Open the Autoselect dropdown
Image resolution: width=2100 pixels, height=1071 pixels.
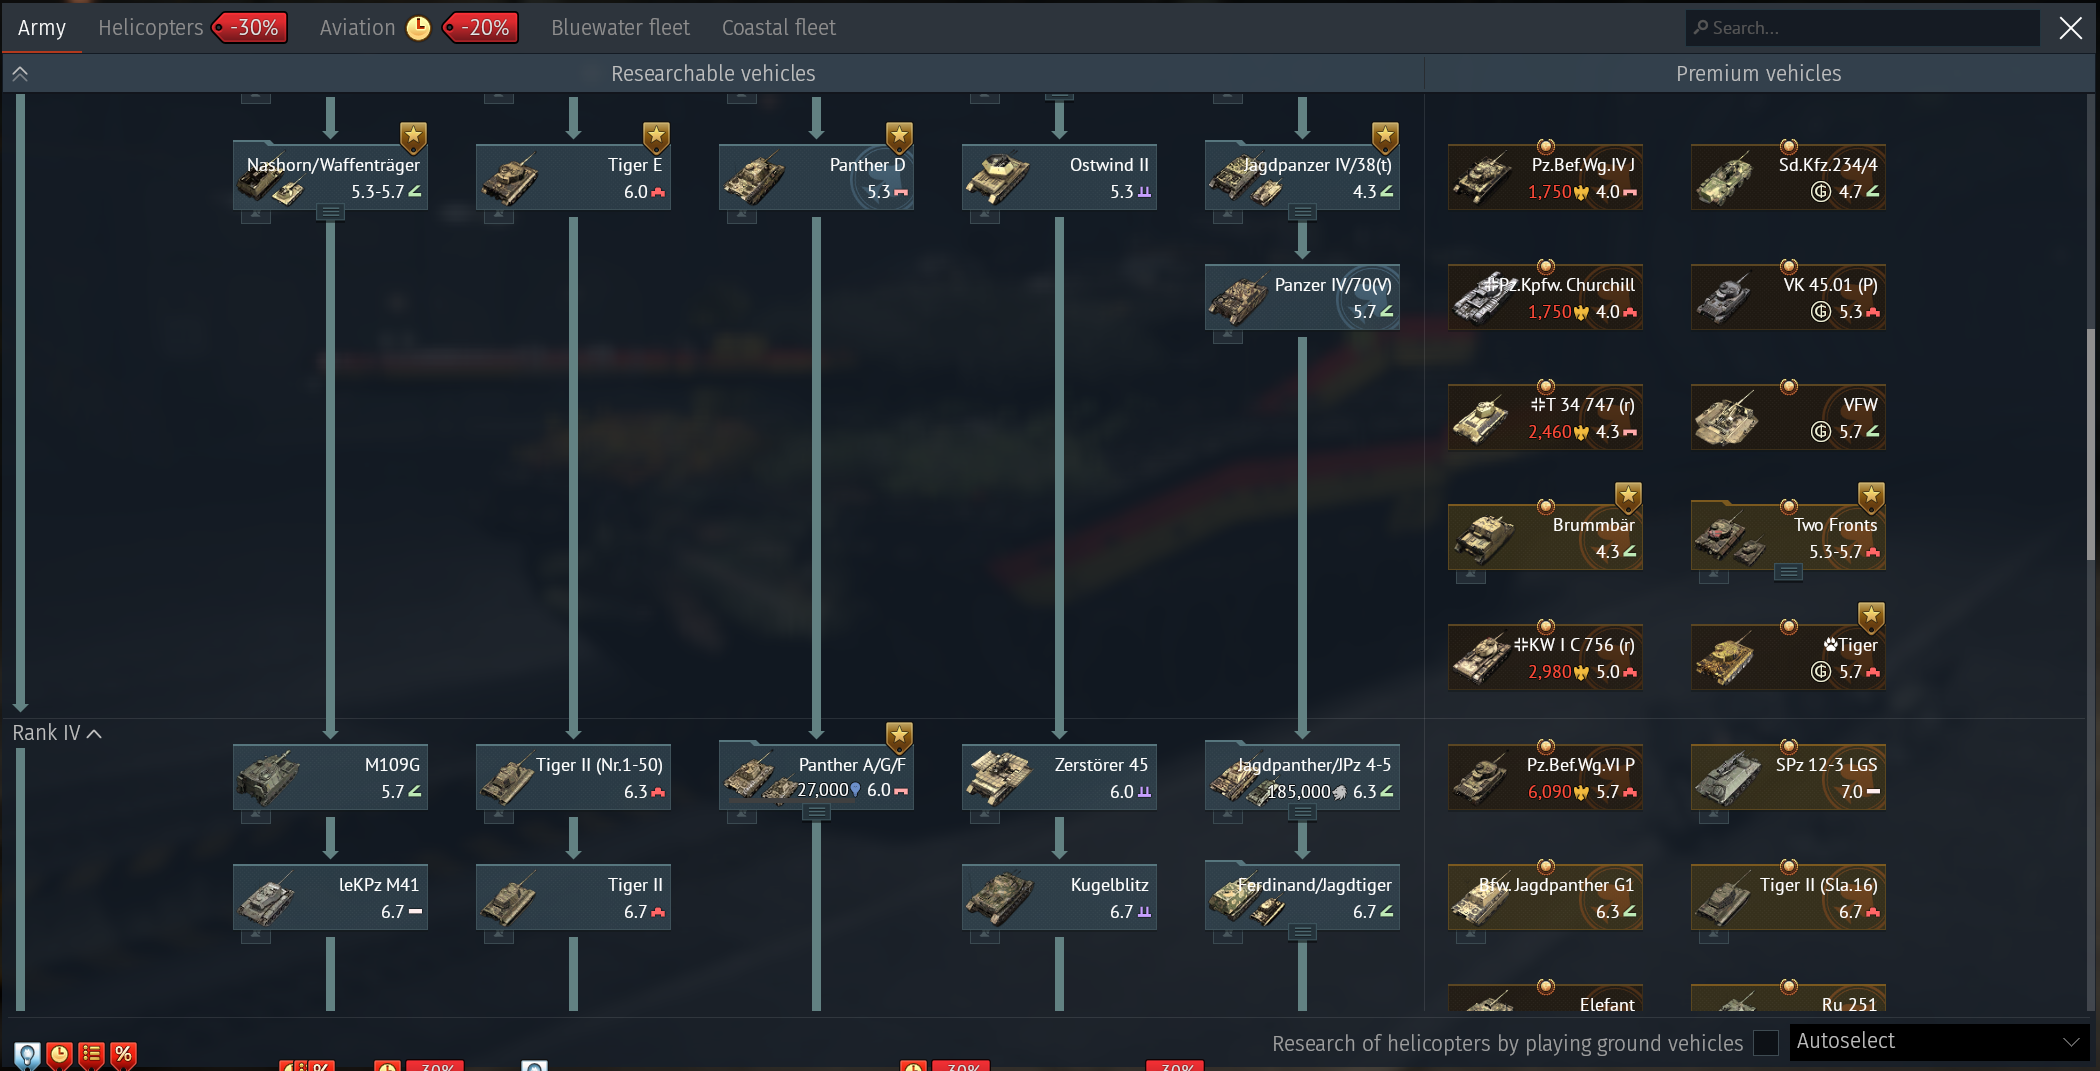coord(1939,1042)
